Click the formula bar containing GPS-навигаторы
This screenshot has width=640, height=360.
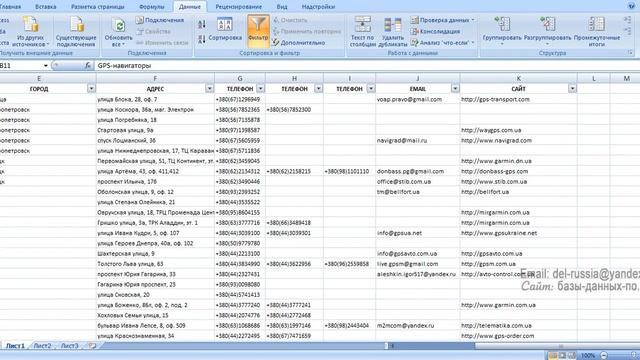click(x=367, y=65)
